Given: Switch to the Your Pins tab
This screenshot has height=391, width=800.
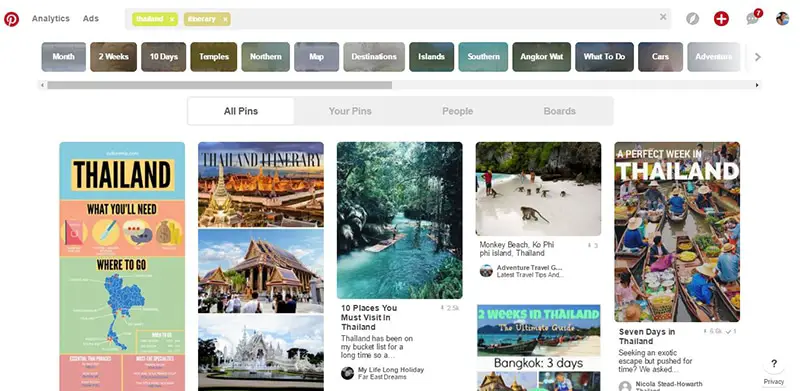Looking at the screenshot, I should (350, 111).
